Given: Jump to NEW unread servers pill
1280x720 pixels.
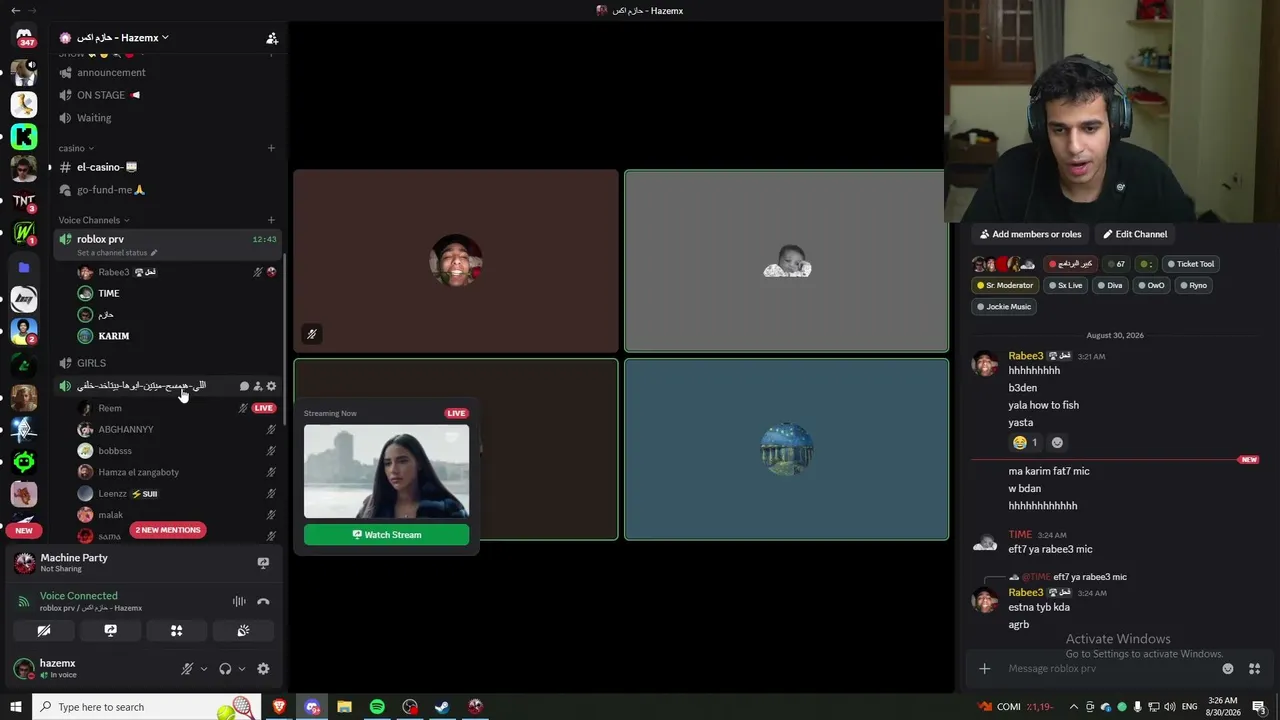Looking at the screenshot, I should [x=24, y=530].
